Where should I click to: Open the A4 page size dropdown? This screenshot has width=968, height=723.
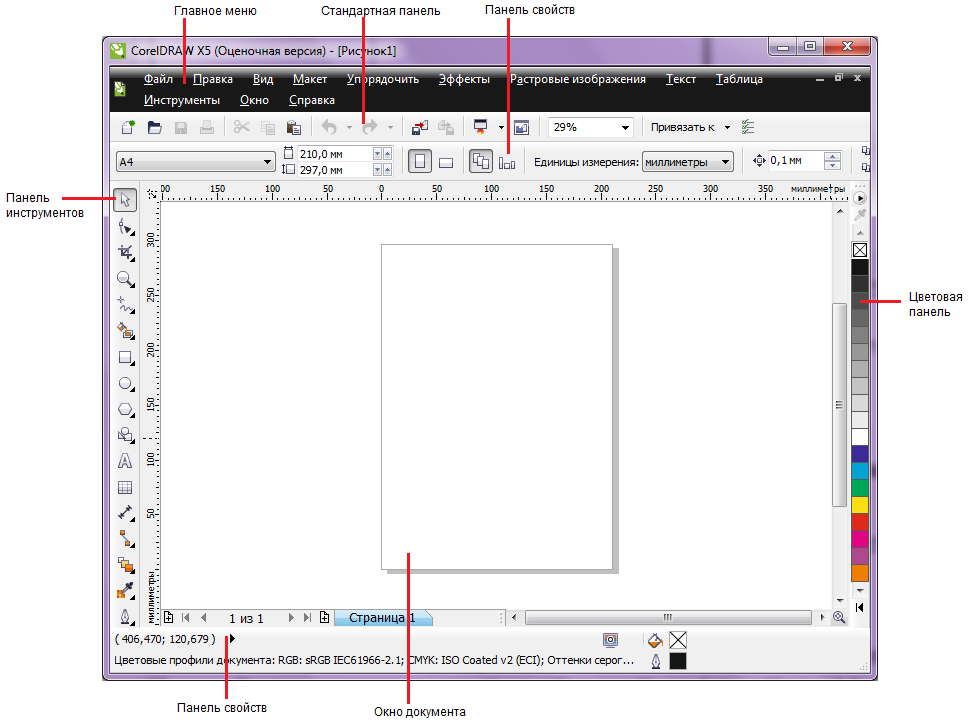pos(267,162)
